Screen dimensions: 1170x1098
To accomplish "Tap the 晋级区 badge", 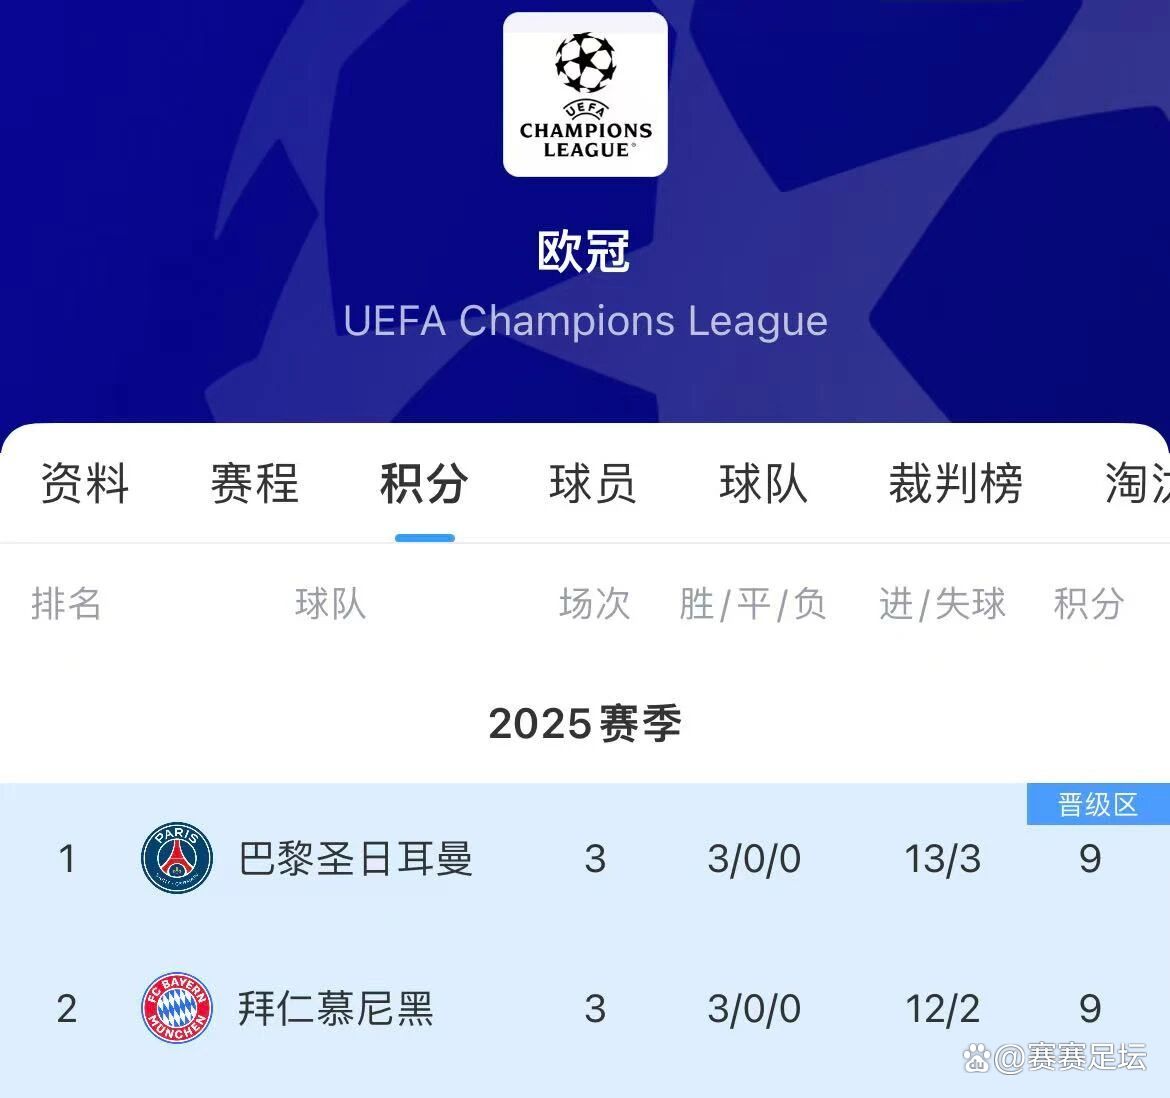I will pyautogui.click(x=1098, y=805).
